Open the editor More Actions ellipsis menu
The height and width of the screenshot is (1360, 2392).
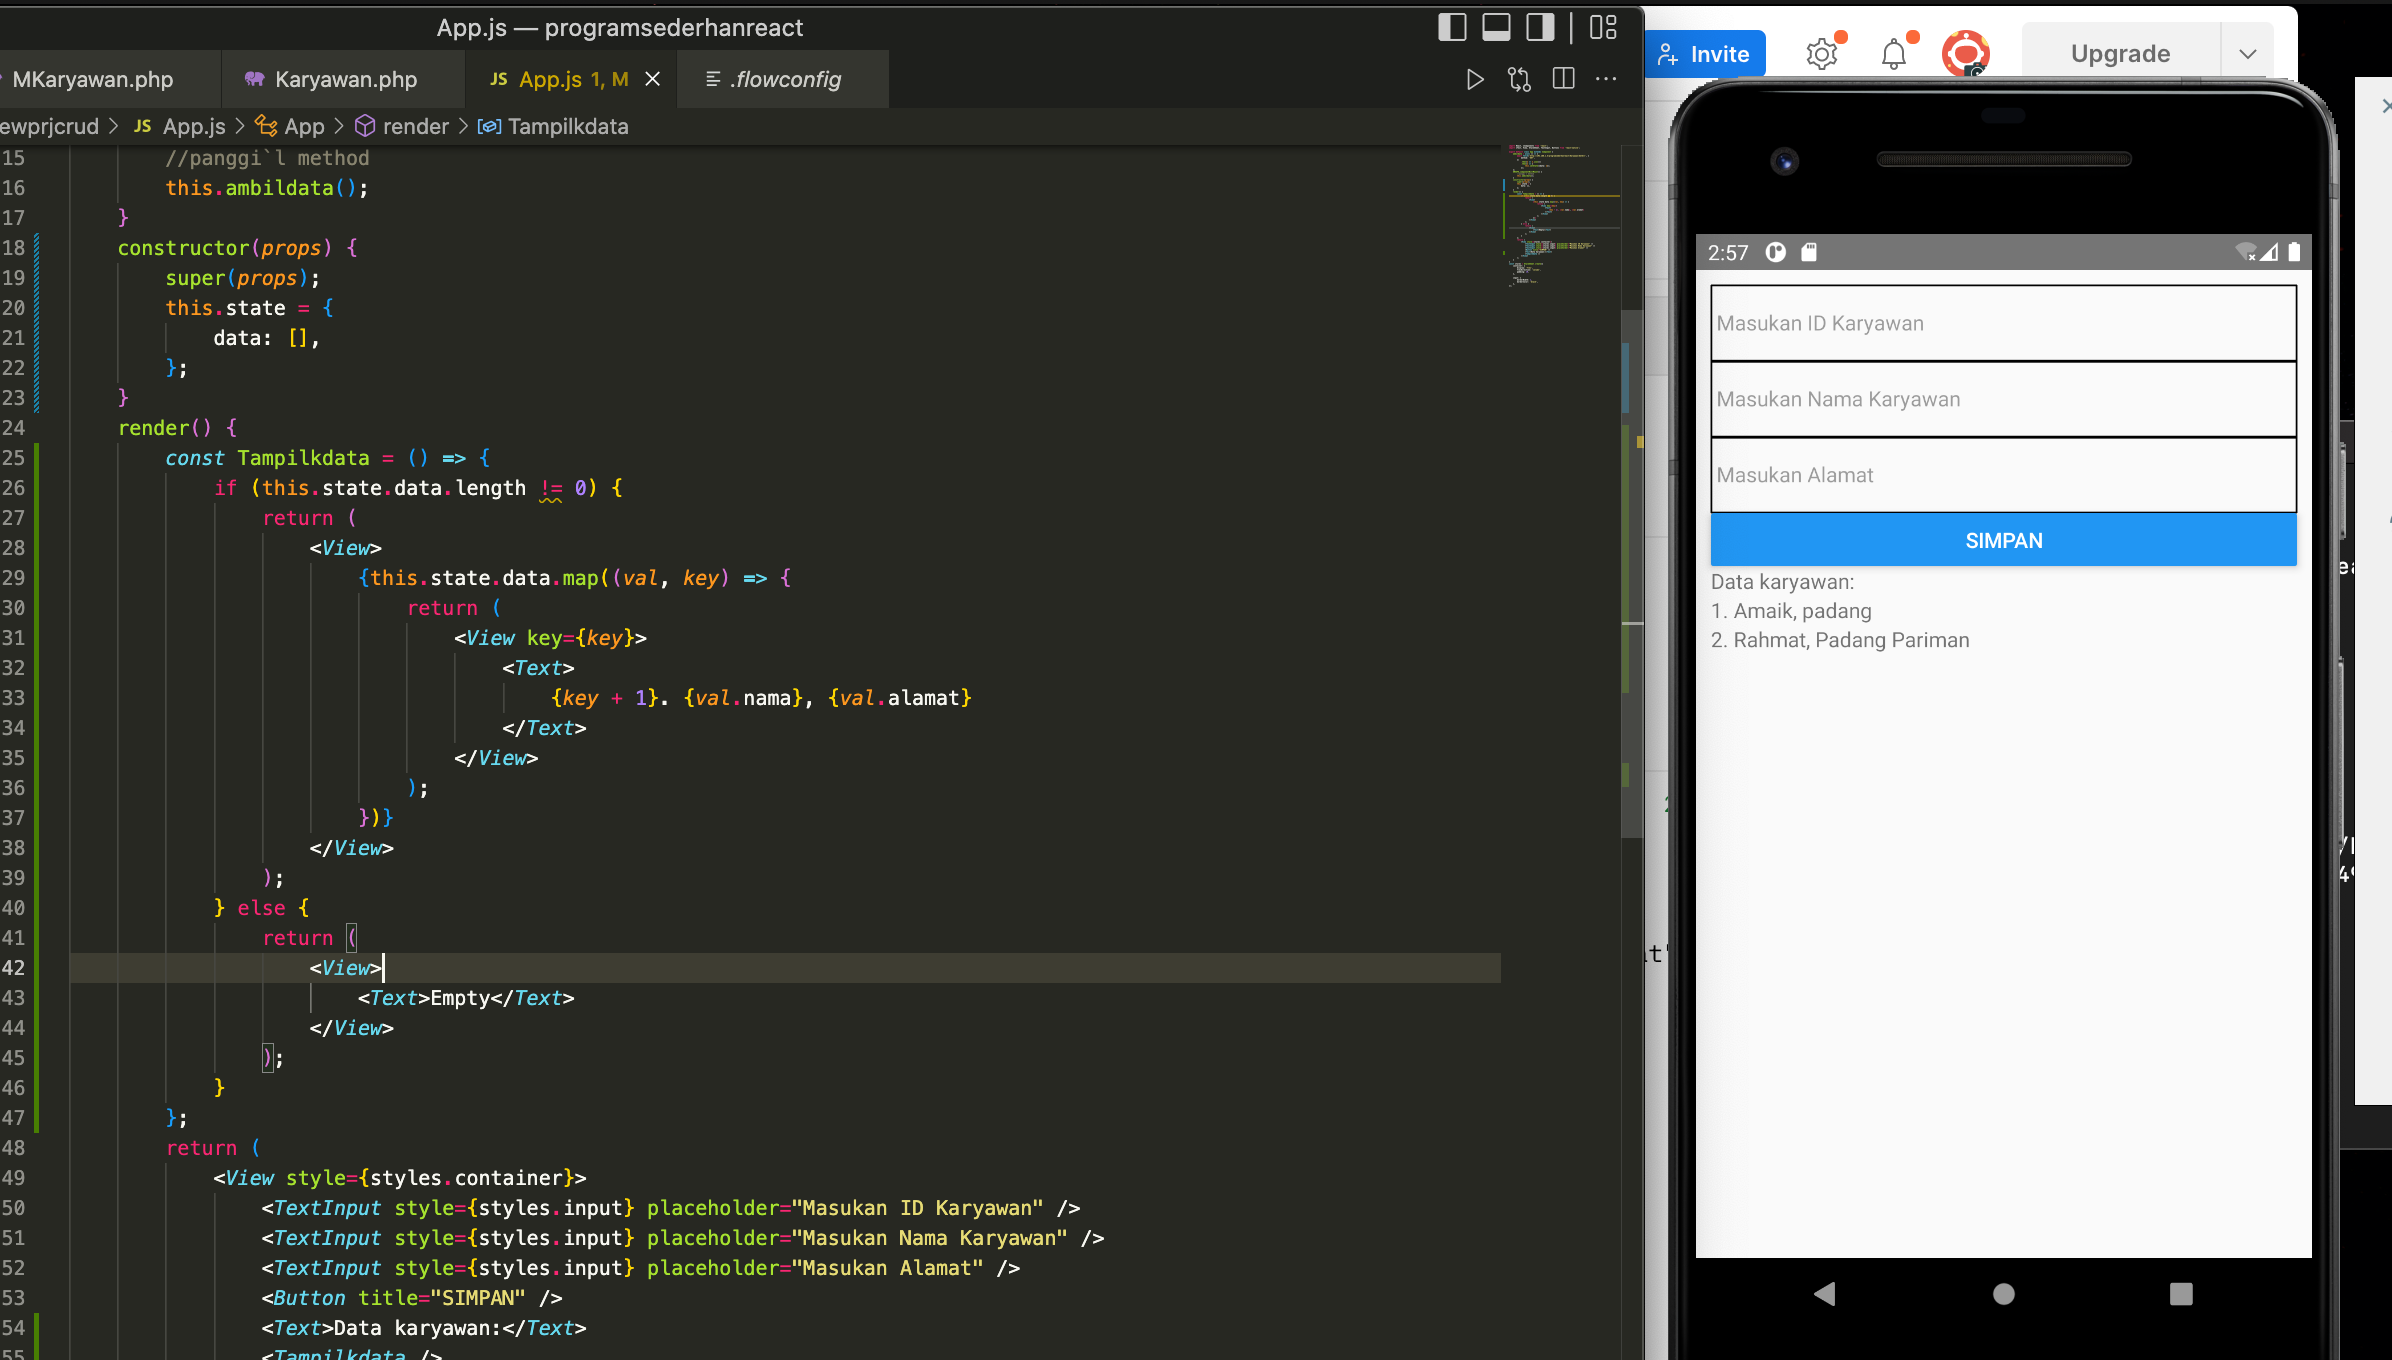click(x=1606, y=79)
